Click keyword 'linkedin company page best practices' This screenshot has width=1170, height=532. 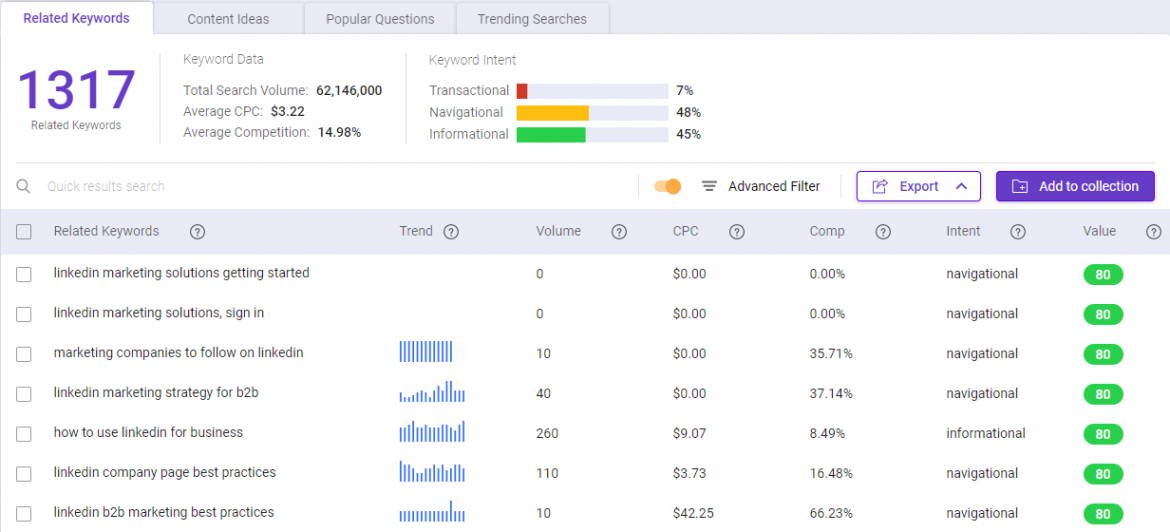pyautogui.click(x=165, y=472)
